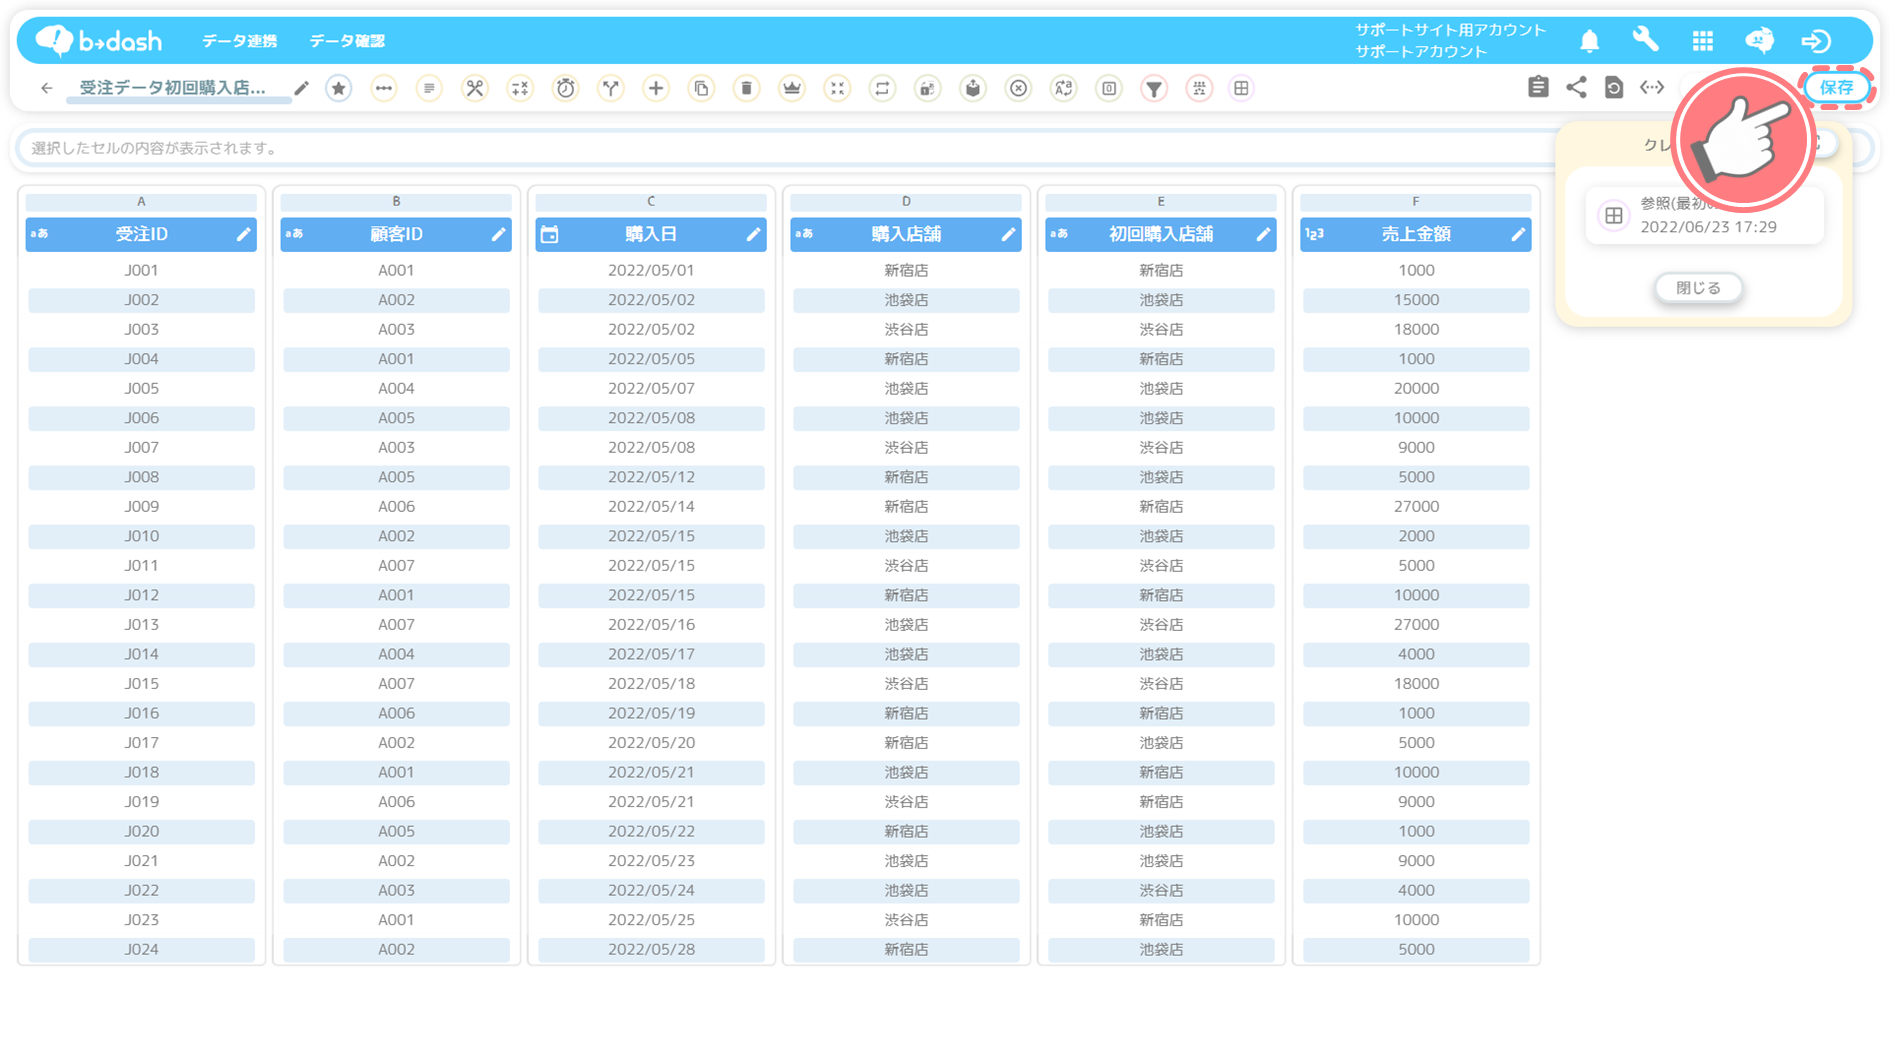
Task: Click the text lines toolbar icon
Action: [429, 88]
